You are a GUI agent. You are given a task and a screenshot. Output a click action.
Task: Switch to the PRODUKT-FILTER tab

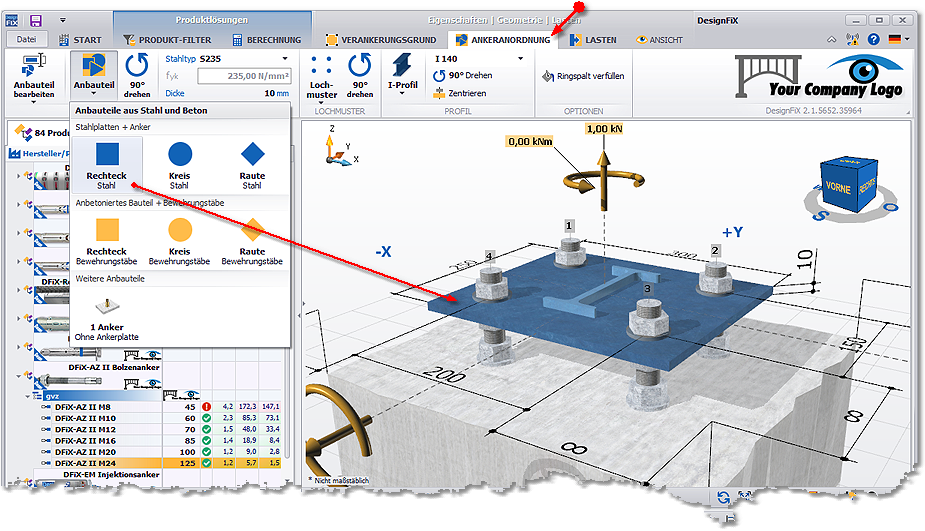click(x=167, y=40)
